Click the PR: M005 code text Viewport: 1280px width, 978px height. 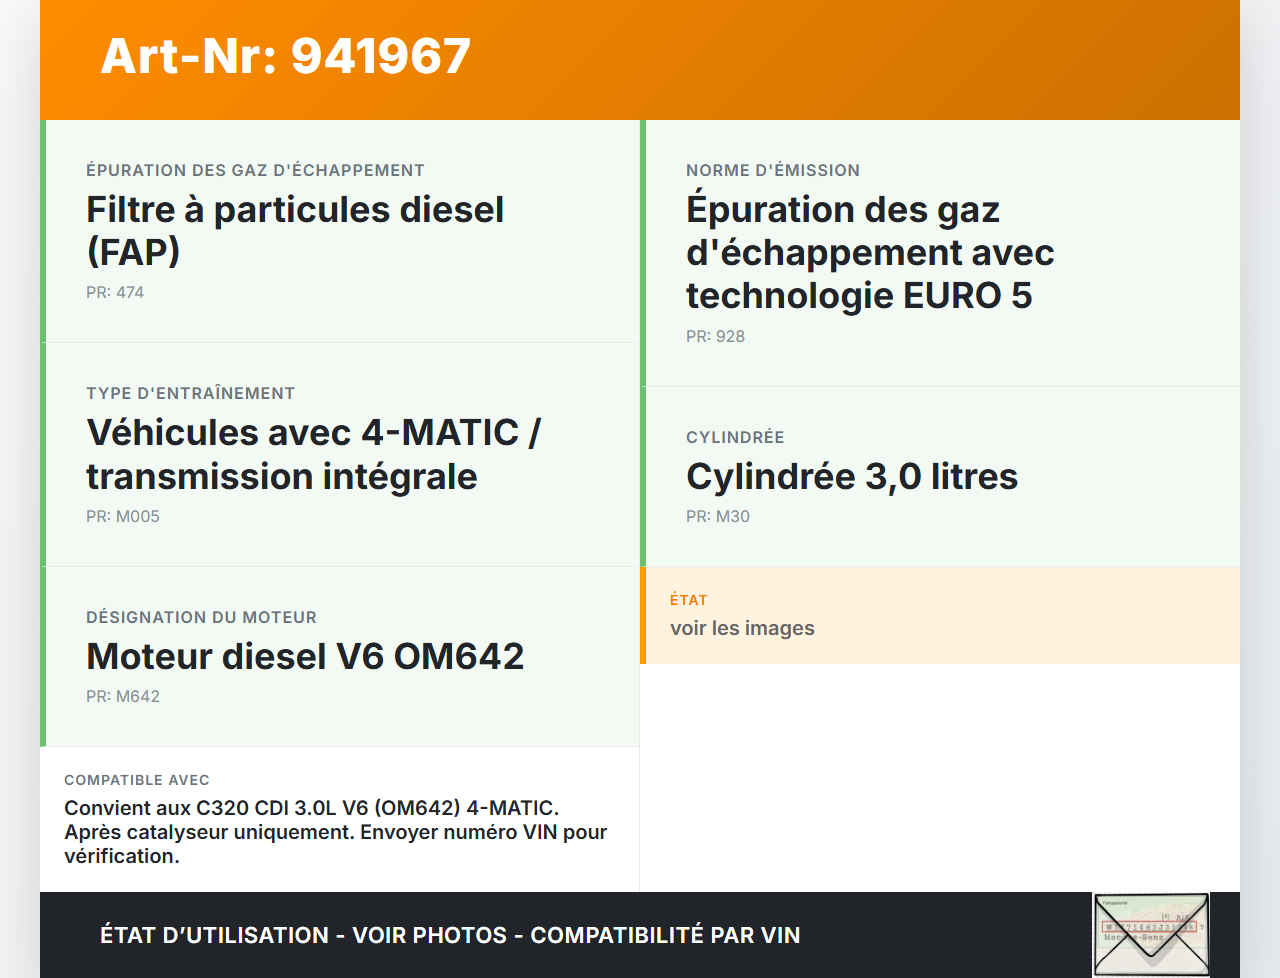click(123, 517)
